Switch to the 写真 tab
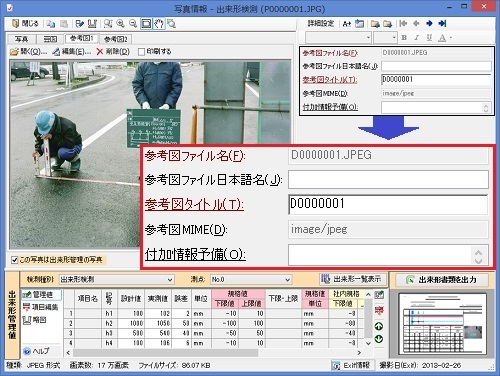Image resolution: width=500 pixels, height=376 pixels. (21, 39)
